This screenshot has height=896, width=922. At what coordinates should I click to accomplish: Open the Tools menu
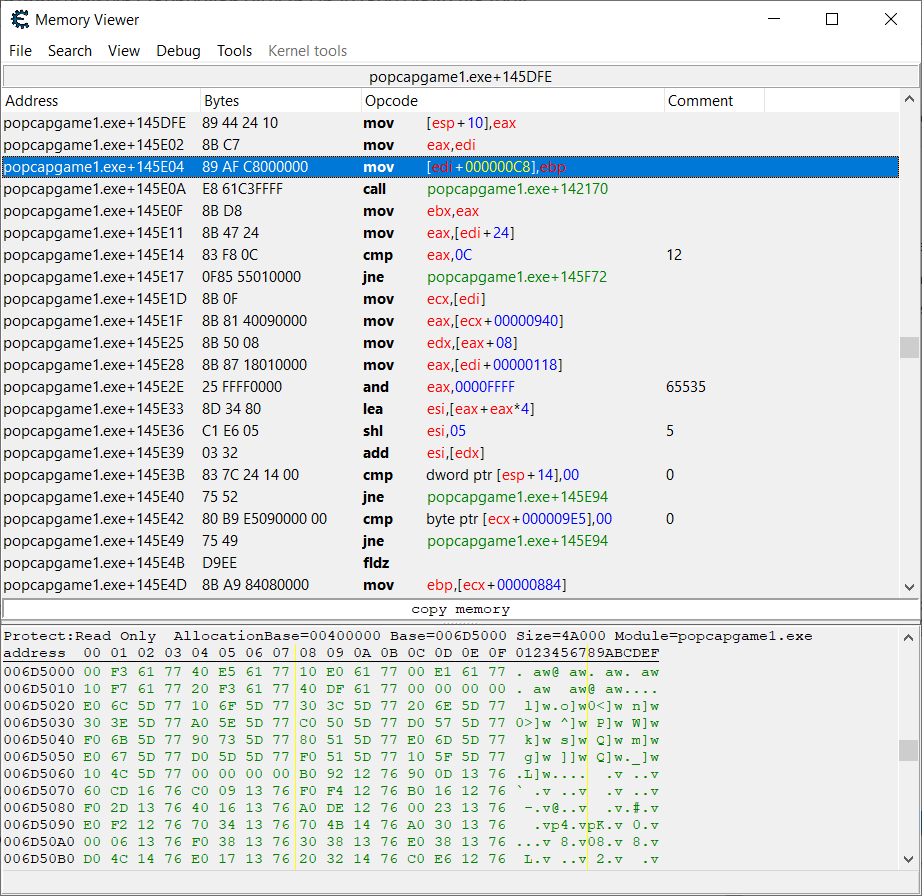[x=234, y=51]
